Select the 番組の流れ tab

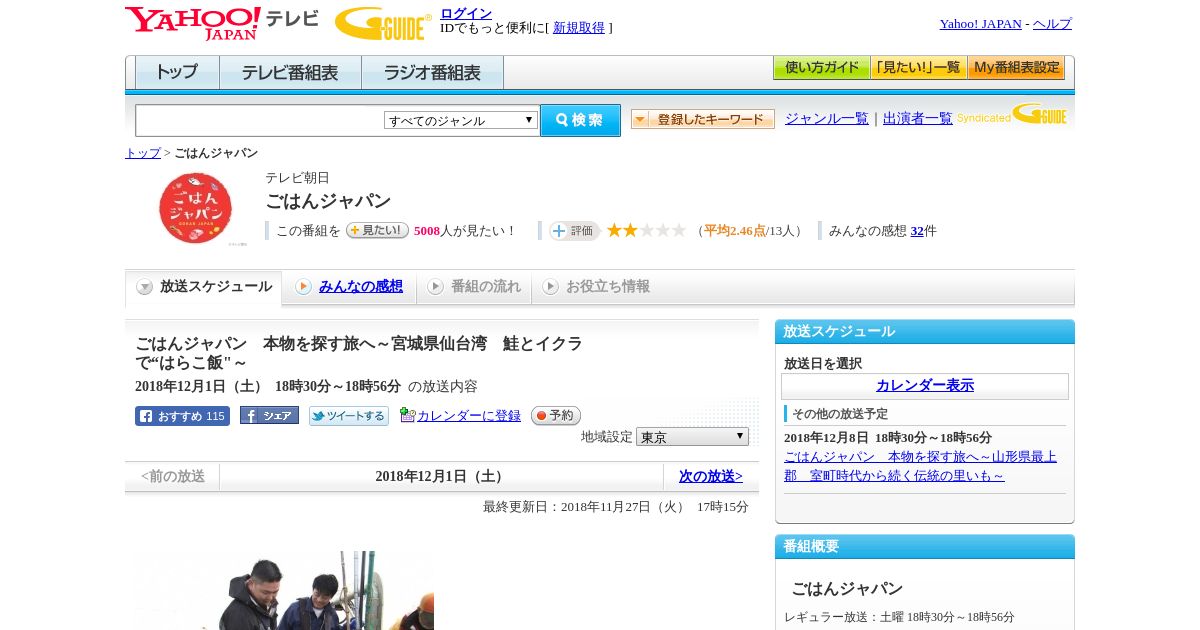tap(474, 287)
